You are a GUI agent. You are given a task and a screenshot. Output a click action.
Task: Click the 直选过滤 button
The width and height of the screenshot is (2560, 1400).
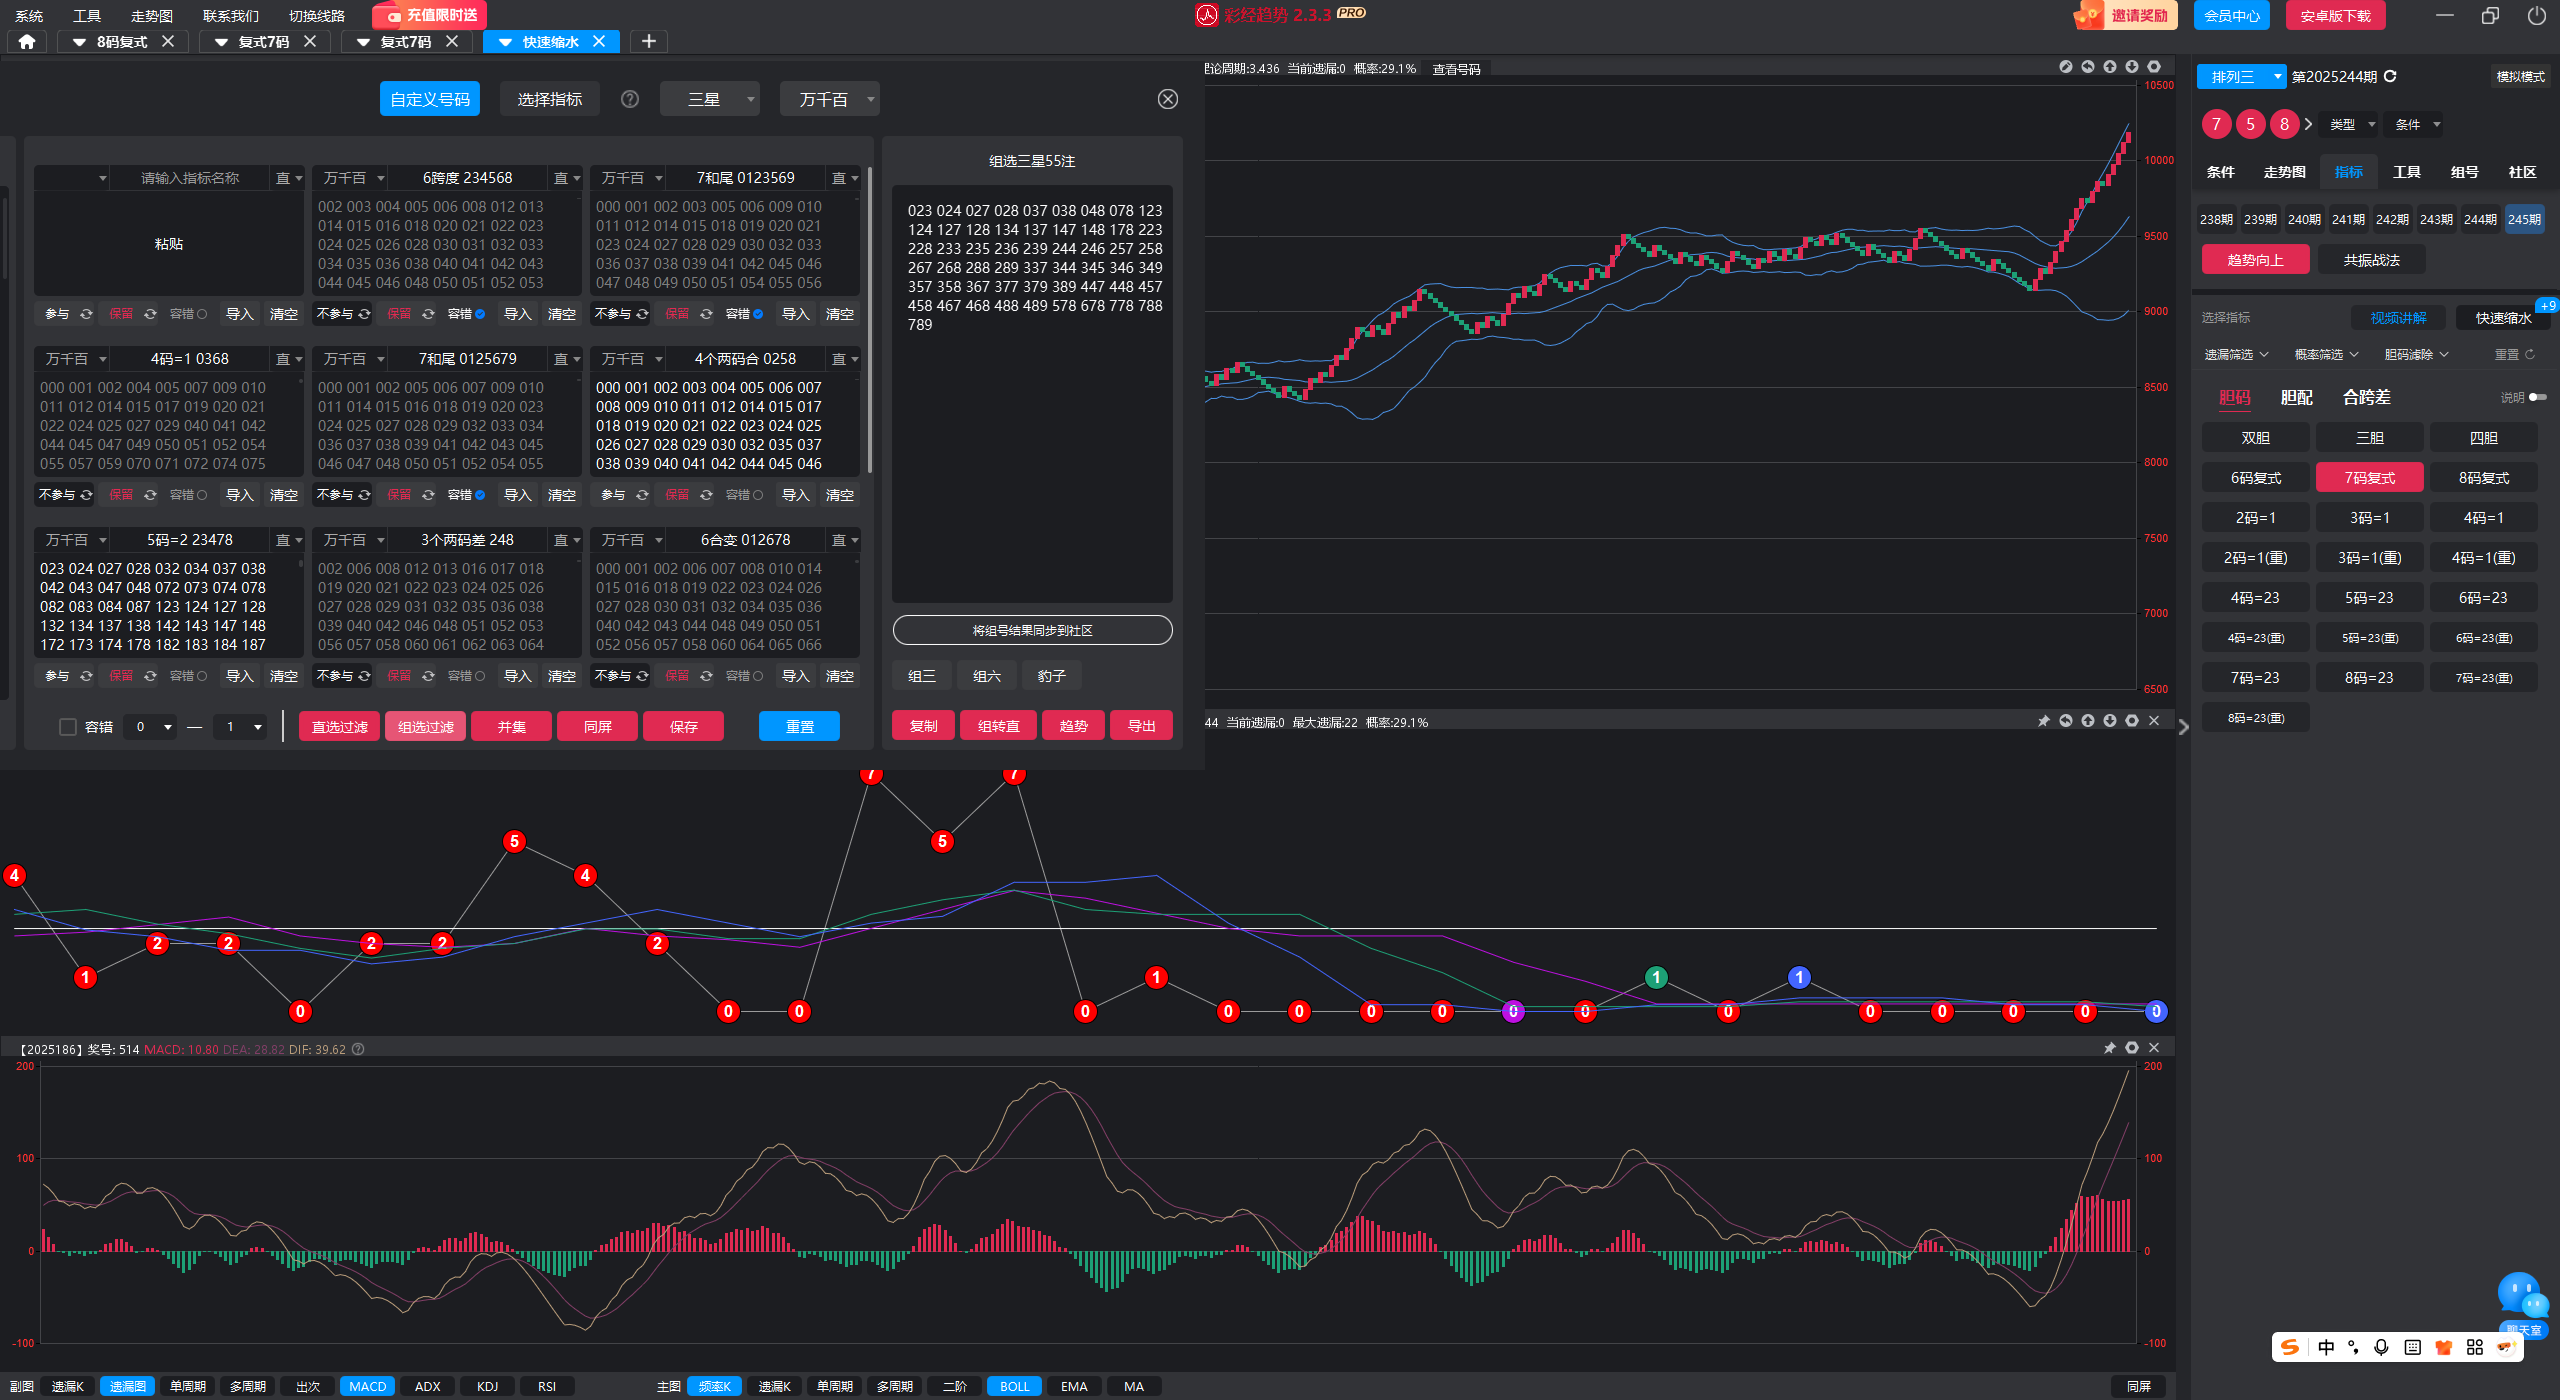pyautogui.click(x=340, y=726)
